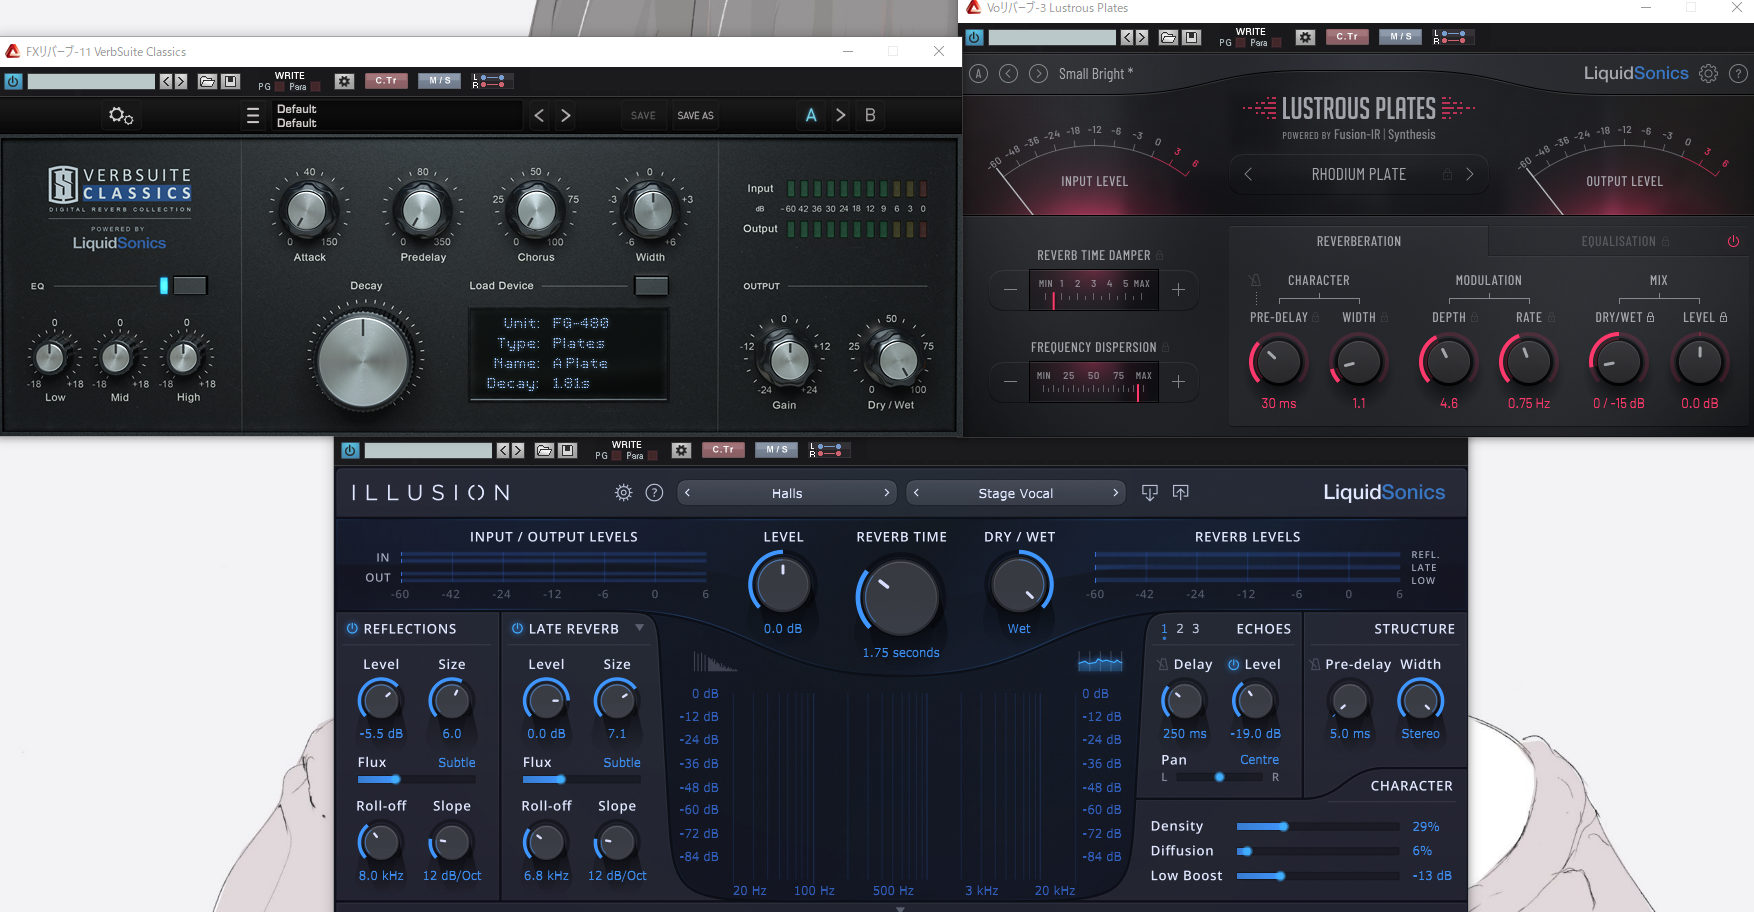This screenshot has width=1754, height=912.
Task: Open Halls category dropdown in Illusion
Action: tap(787, 493)
